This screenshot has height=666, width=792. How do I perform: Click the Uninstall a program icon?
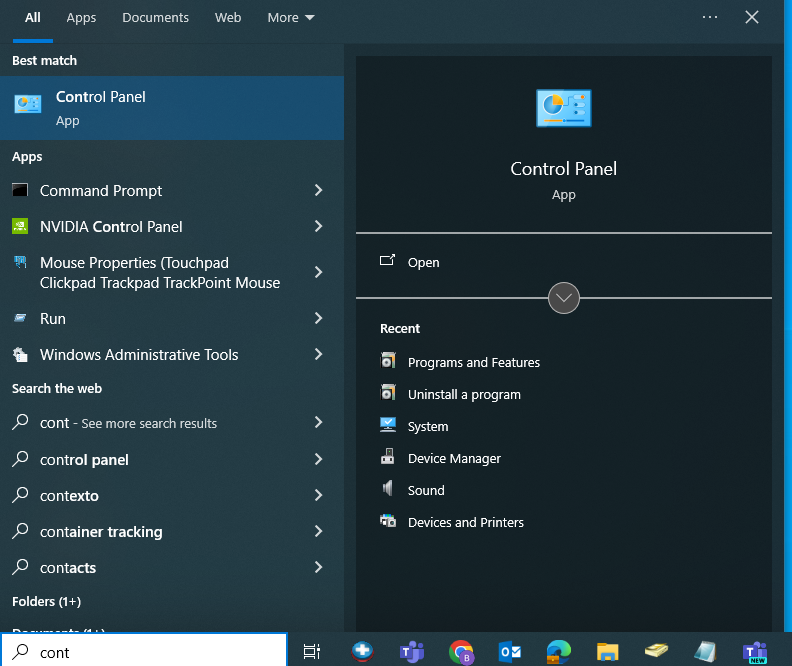pos(388,392)
